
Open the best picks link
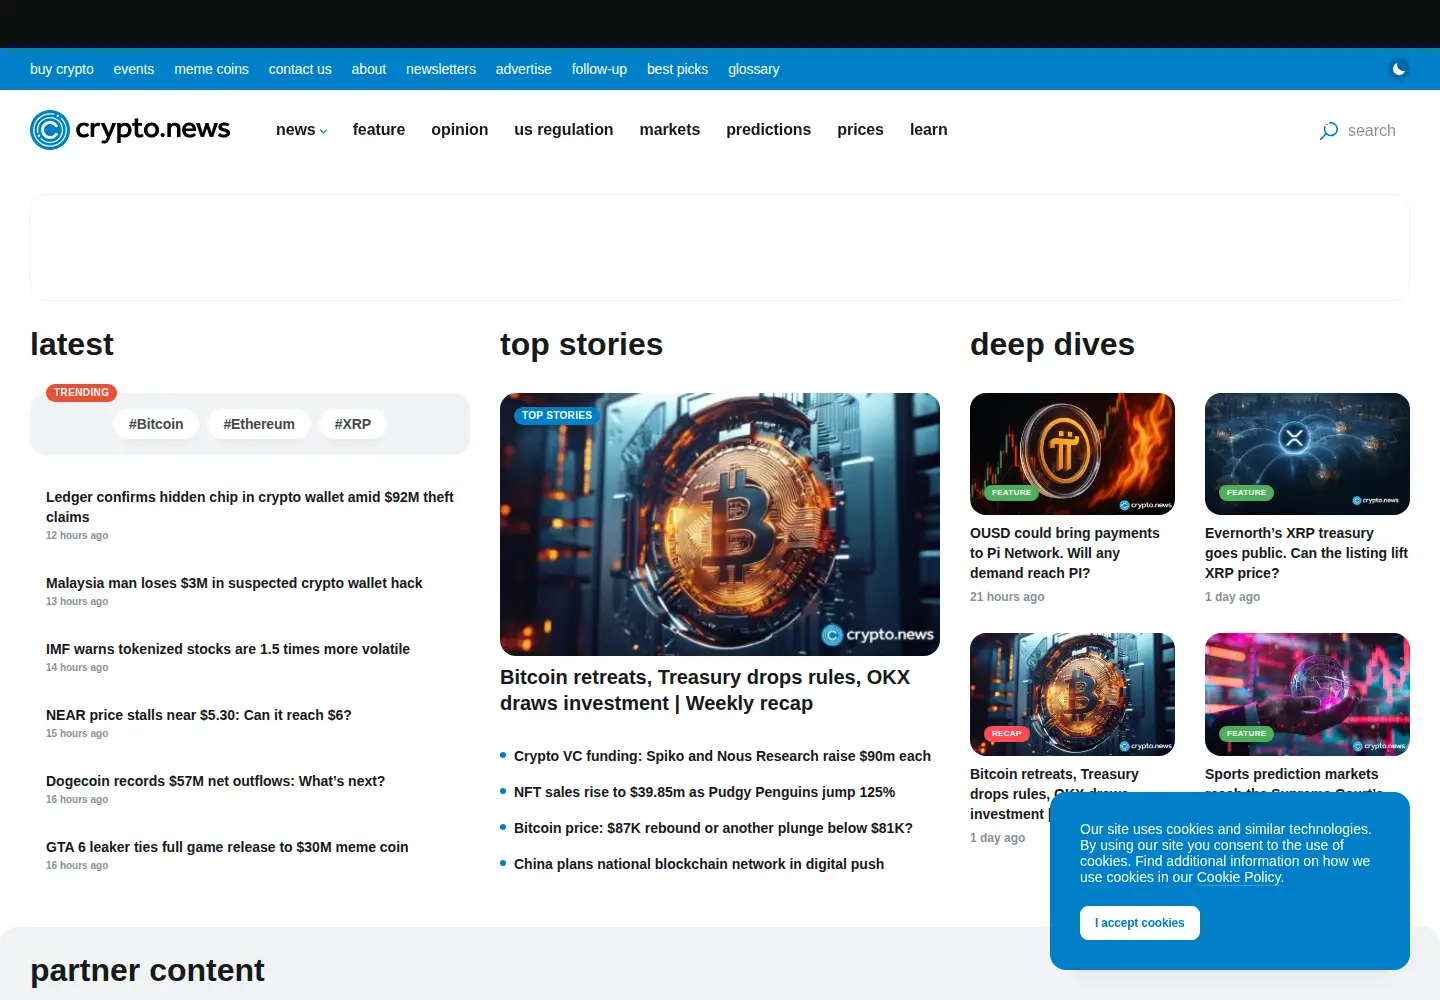[678, 69]
